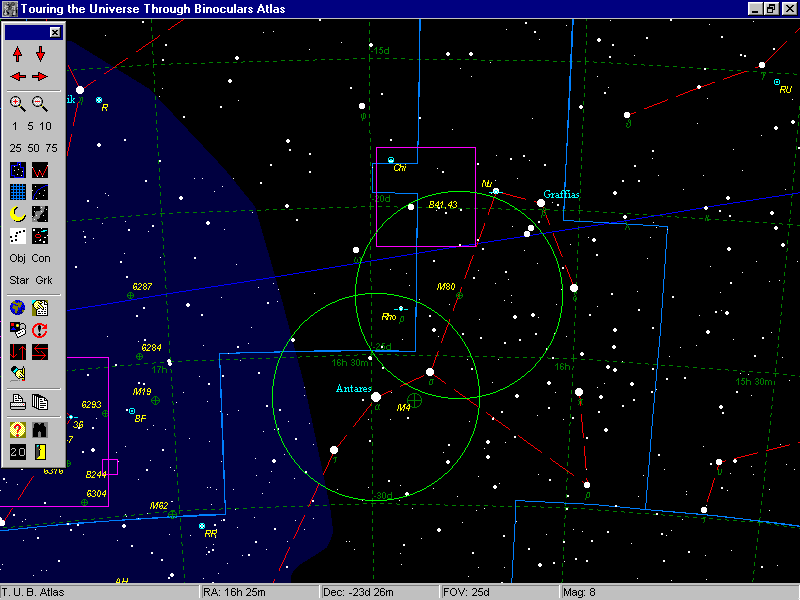This screenshot has height=600, width=800.
Task: Click the Rho variable star label
Action: [388, 317]
